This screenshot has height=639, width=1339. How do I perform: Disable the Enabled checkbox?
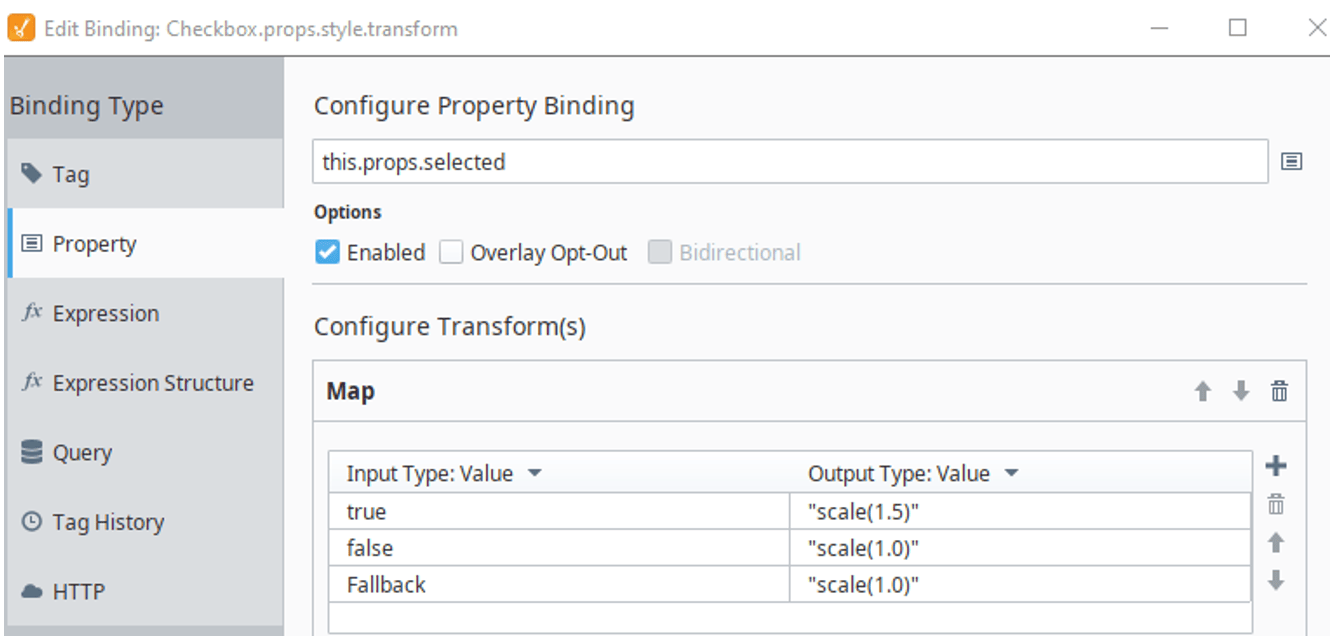(328, 253)
